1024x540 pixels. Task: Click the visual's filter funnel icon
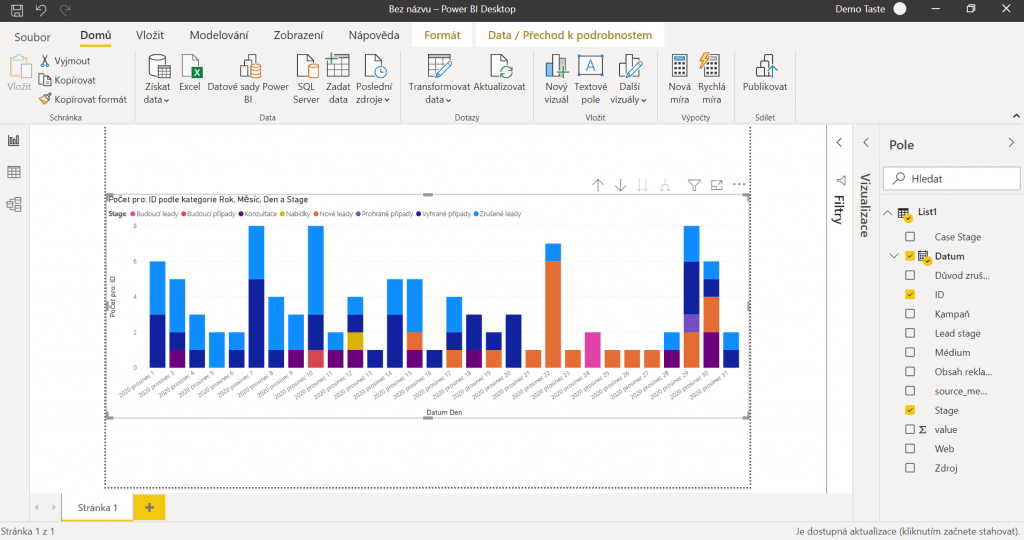click(x=694, y=185)
